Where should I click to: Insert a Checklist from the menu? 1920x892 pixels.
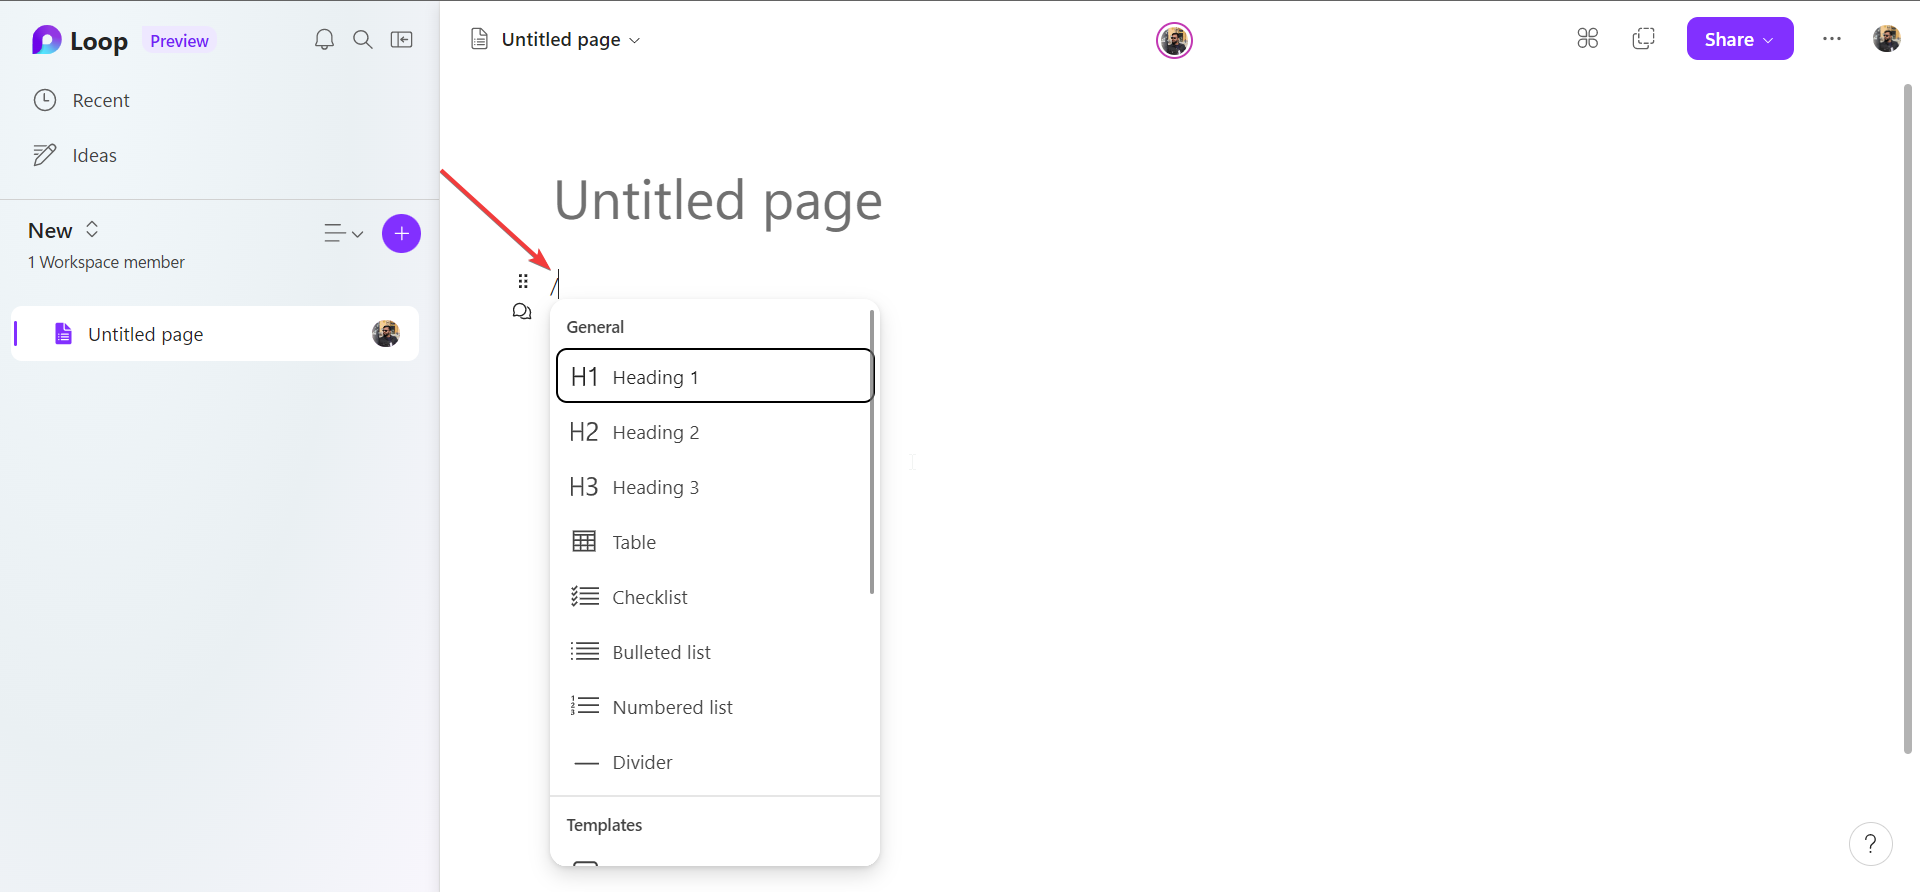pos(715,597)
